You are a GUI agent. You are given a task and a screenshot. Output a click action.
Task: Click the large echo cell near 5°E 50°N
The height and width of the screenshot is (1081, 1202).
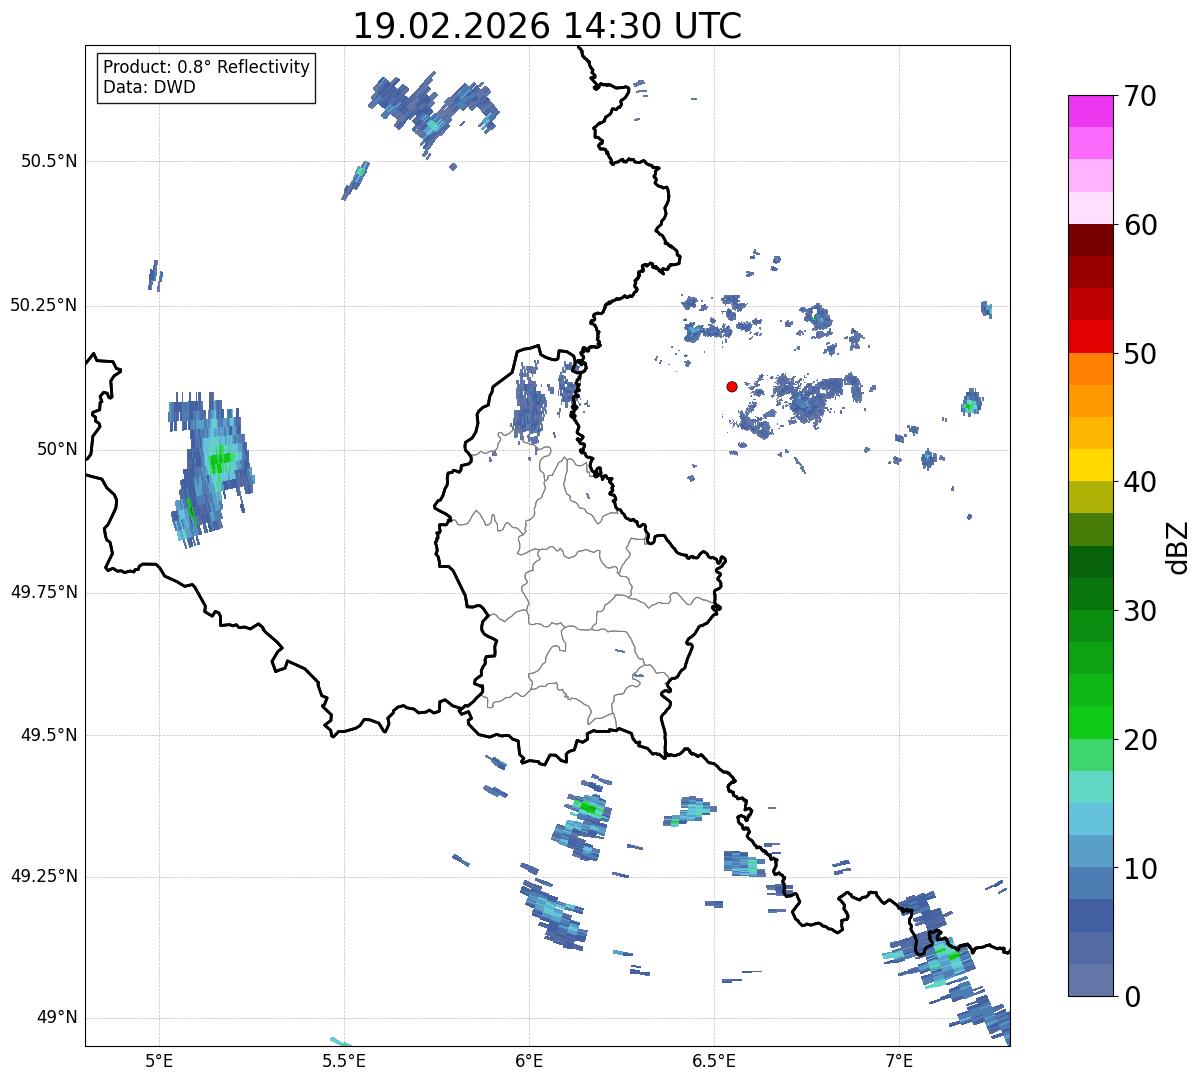[x=210, y=470]
